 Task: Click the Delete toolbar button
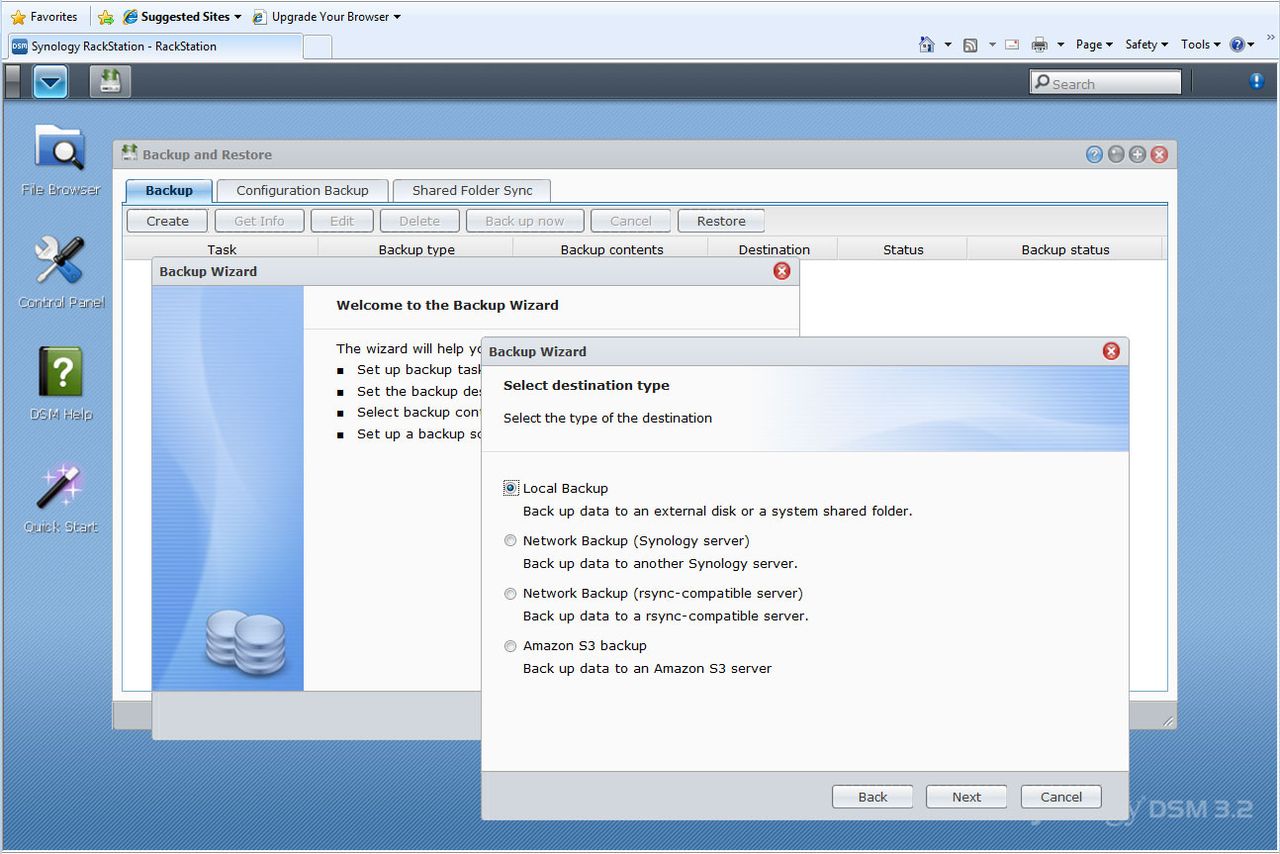click(x=420, y=221)
